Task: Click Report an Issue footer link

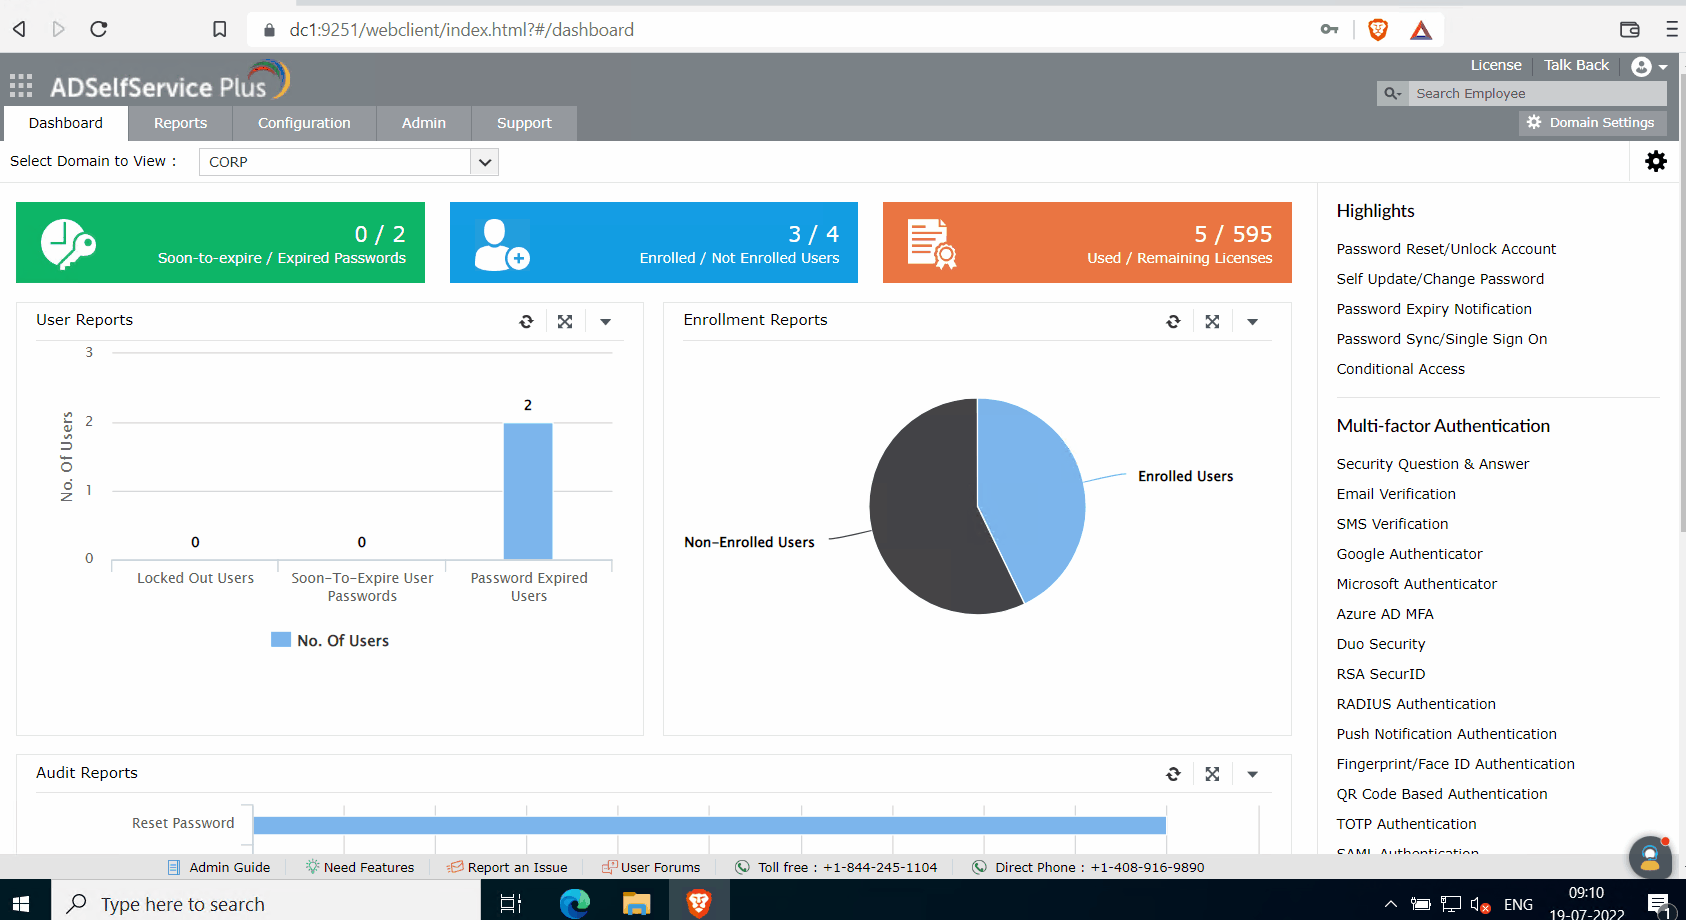Action: click(508, 867)
